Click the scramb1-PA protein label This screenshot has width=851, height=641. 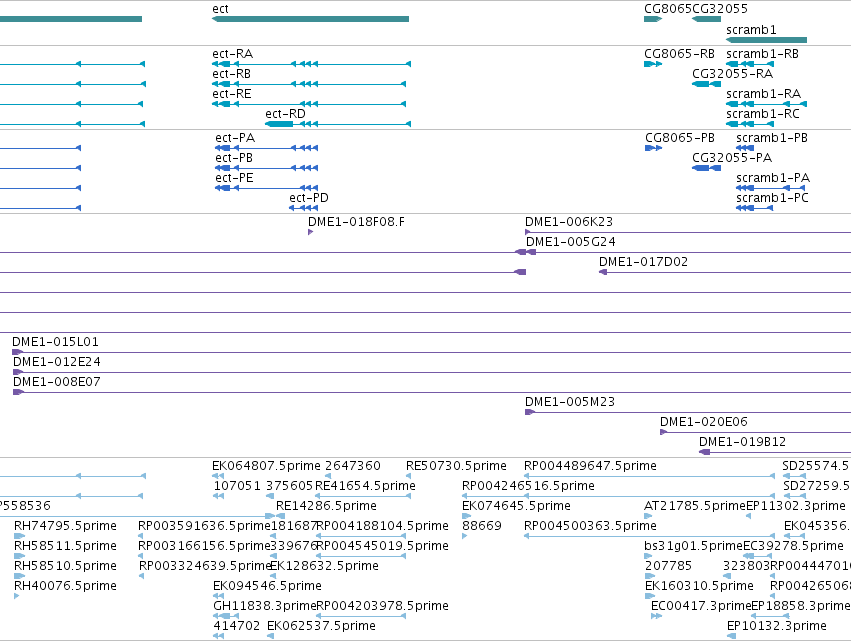pos(773,178)
